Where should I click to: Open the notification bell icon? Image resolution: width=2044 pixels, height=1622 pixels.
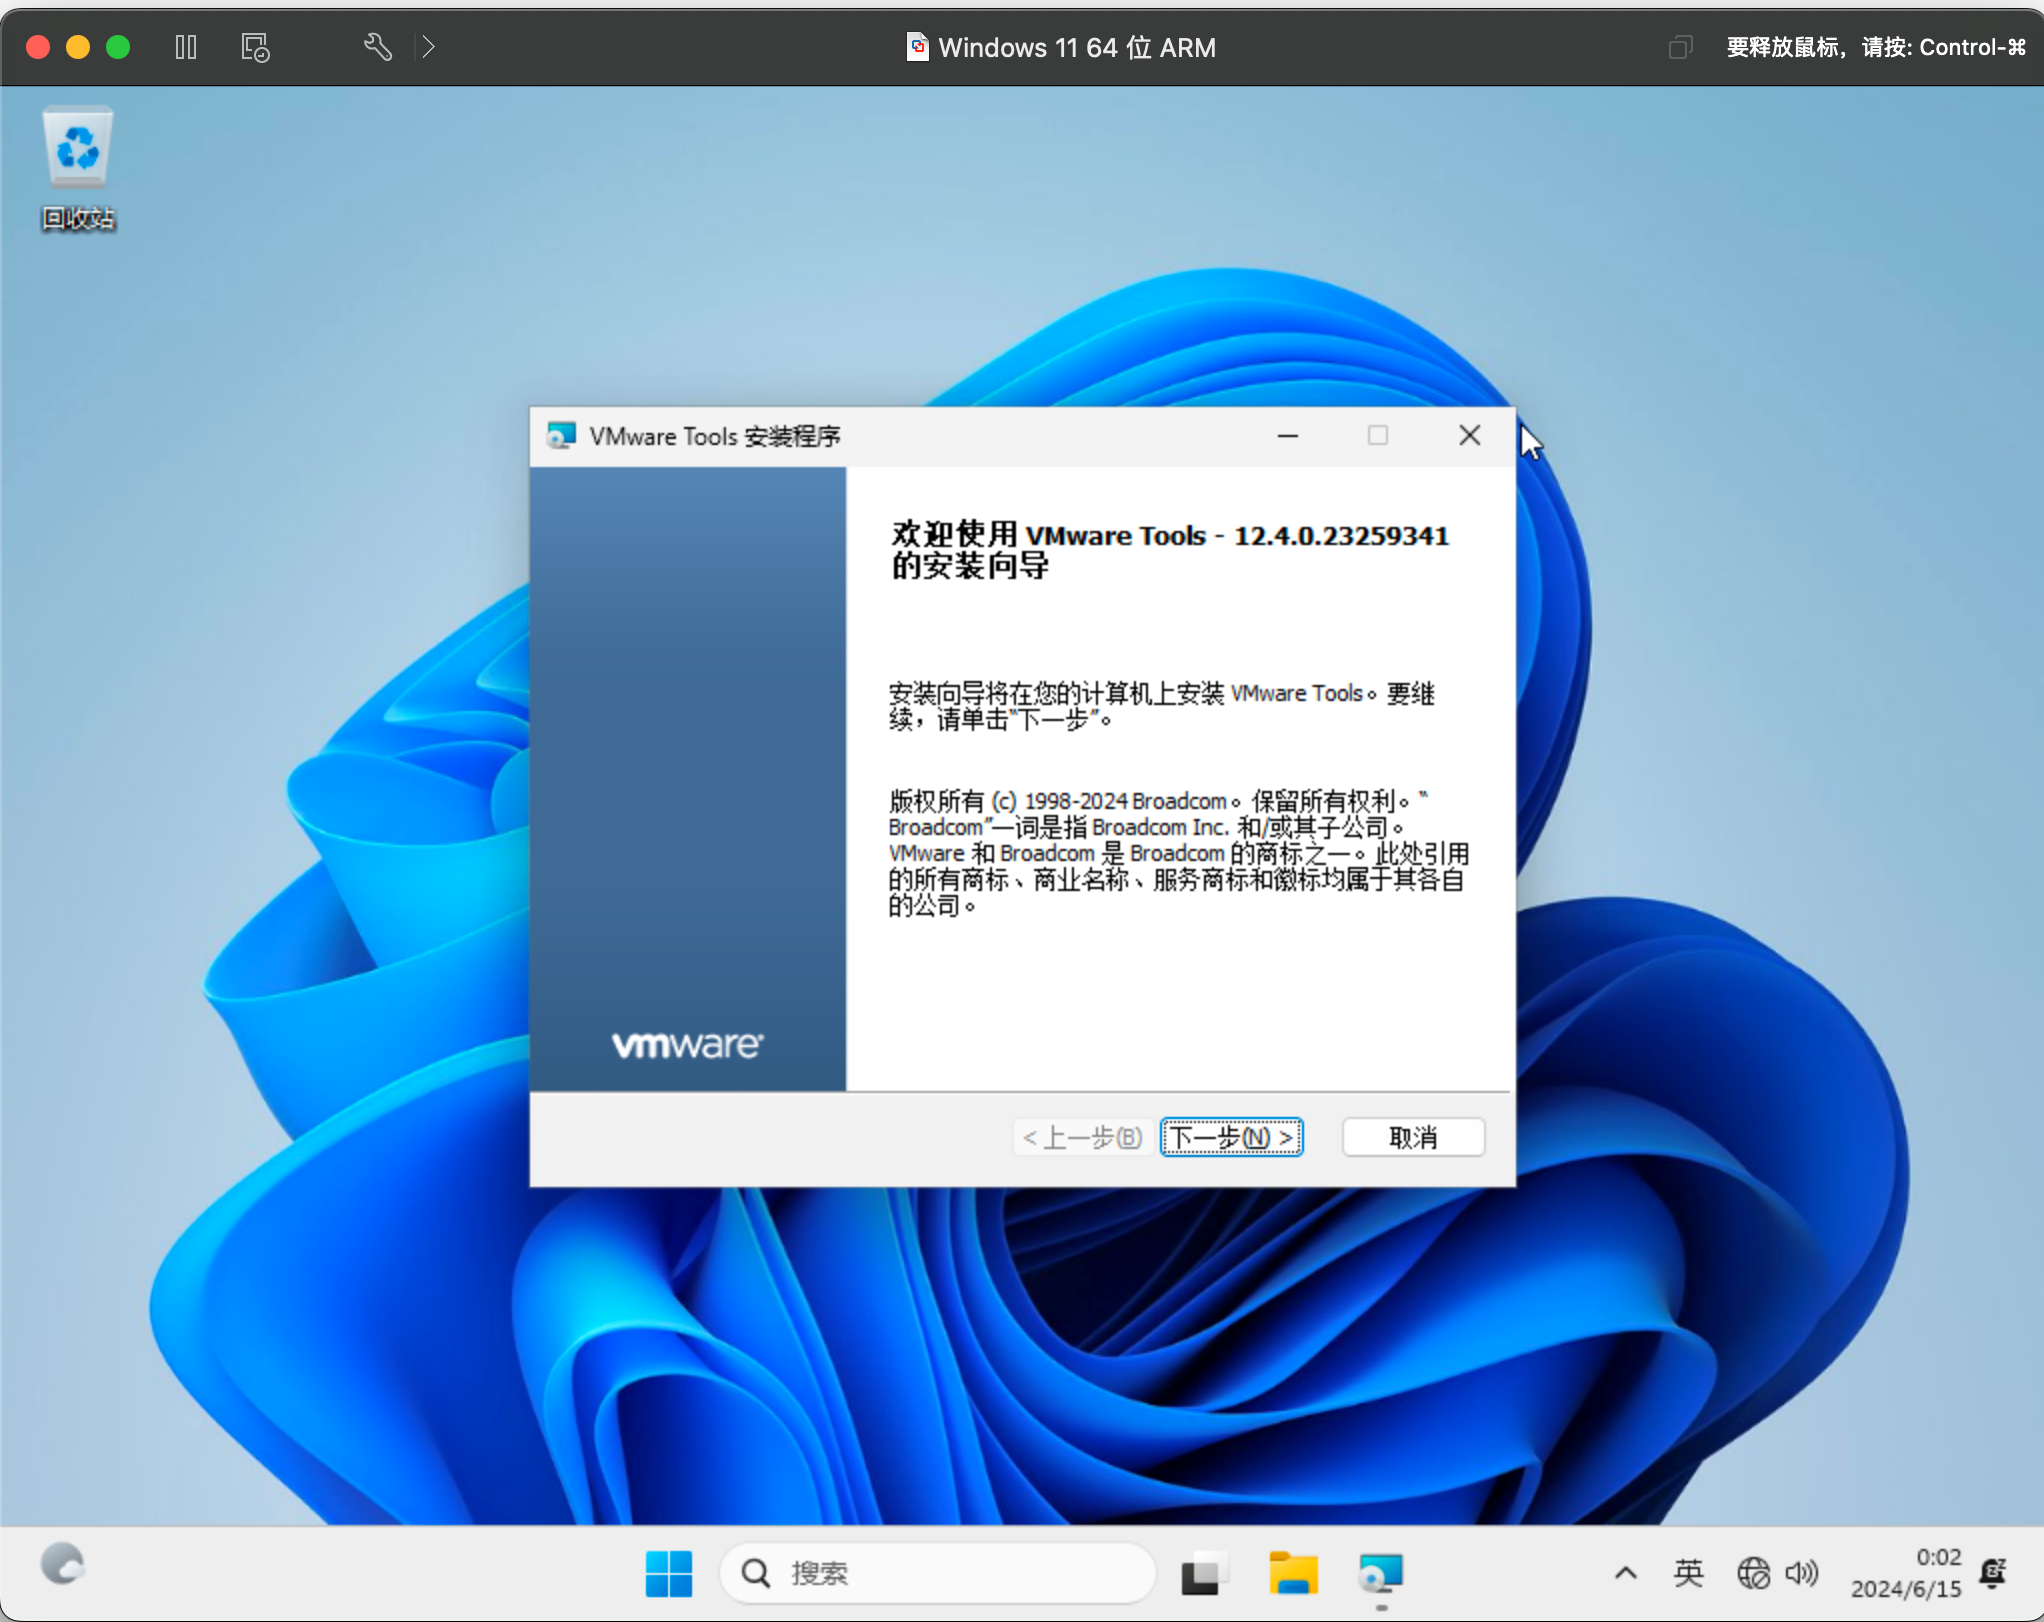click(1993, 1573)
